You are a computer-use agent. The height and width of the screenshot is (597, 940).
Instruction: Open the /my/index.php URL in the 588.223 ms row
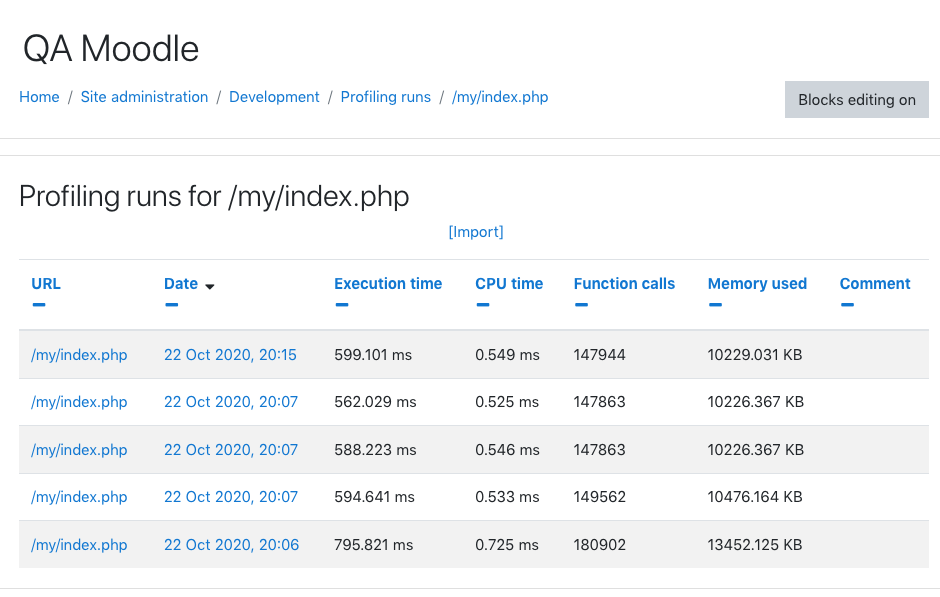tap(79, 450)
